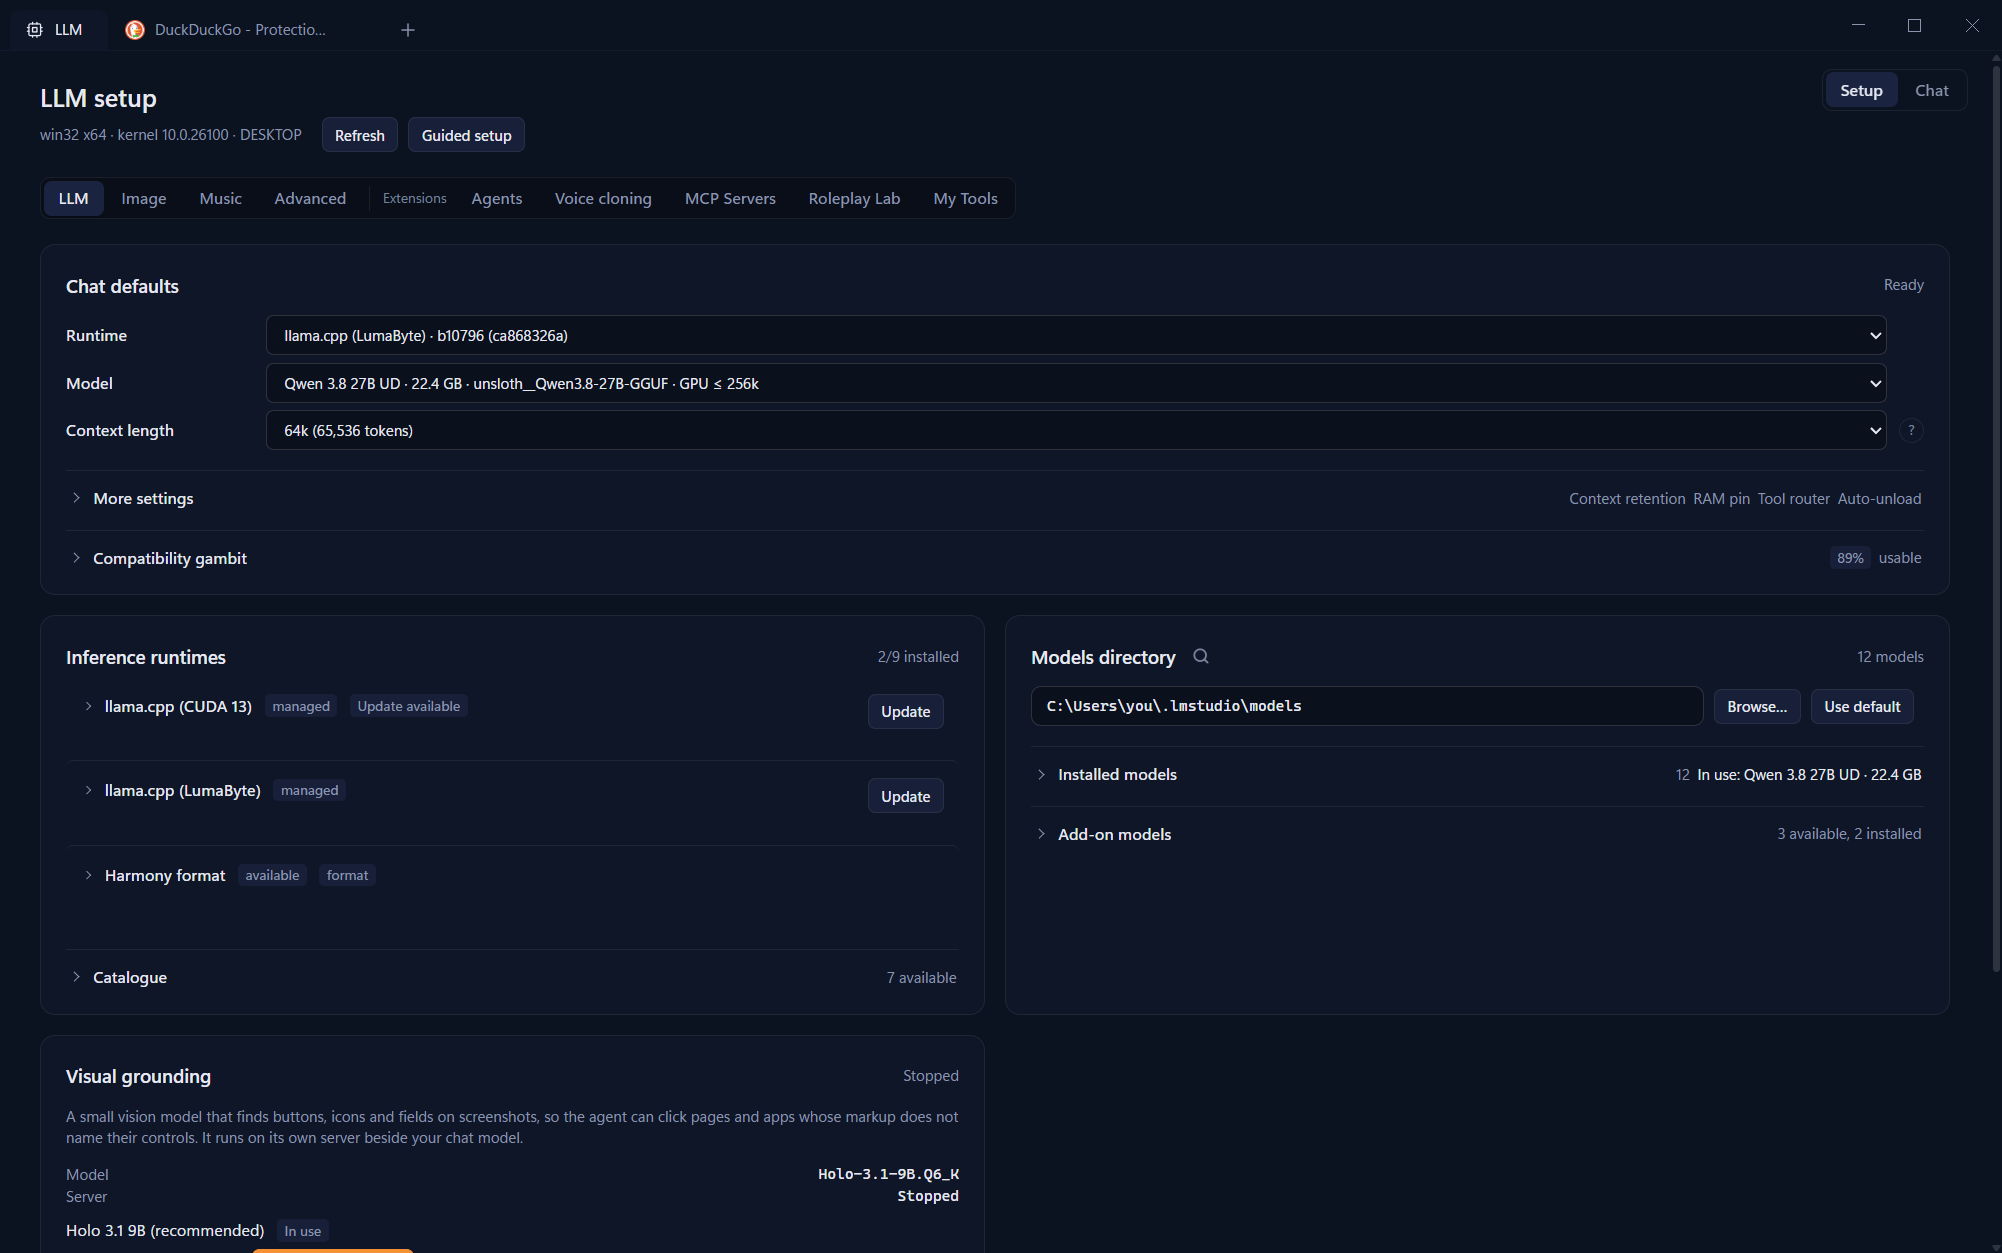
Task: Click the 'In use' badge for Holo 3.1 9B
Action: click(303, 1232)
